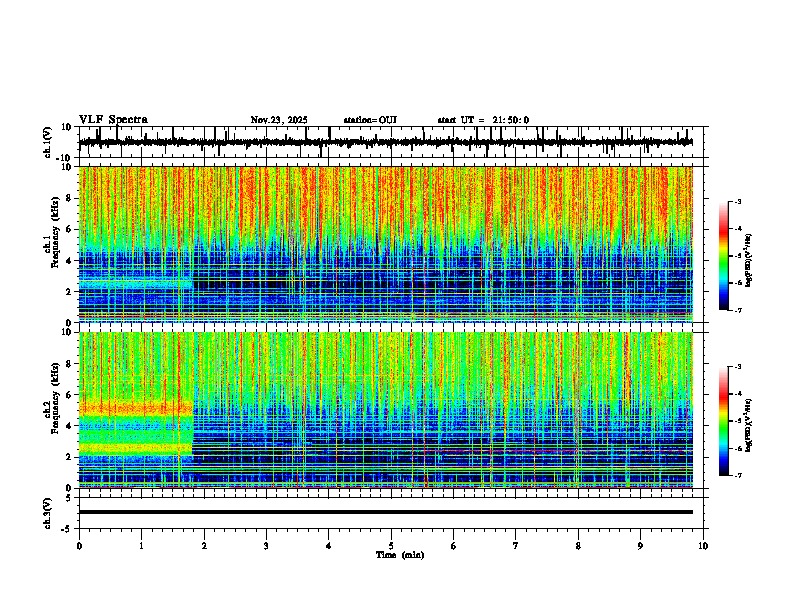Click the "2" tick on ch.1 frequency axis

pyautogui.click(x=69, y=291)
